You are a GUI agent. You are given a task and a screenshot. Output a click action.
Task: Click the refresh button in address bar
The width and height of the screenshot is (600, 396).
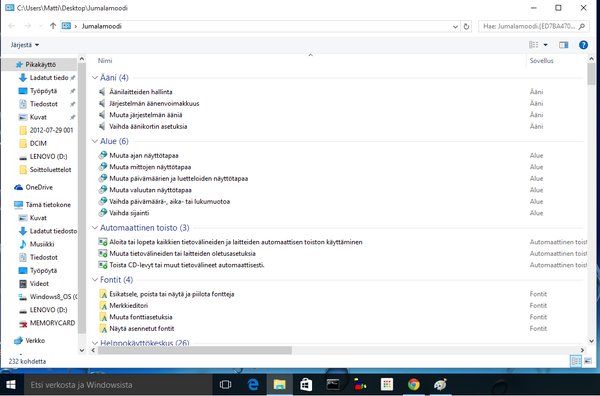click(x=466, y=26)
